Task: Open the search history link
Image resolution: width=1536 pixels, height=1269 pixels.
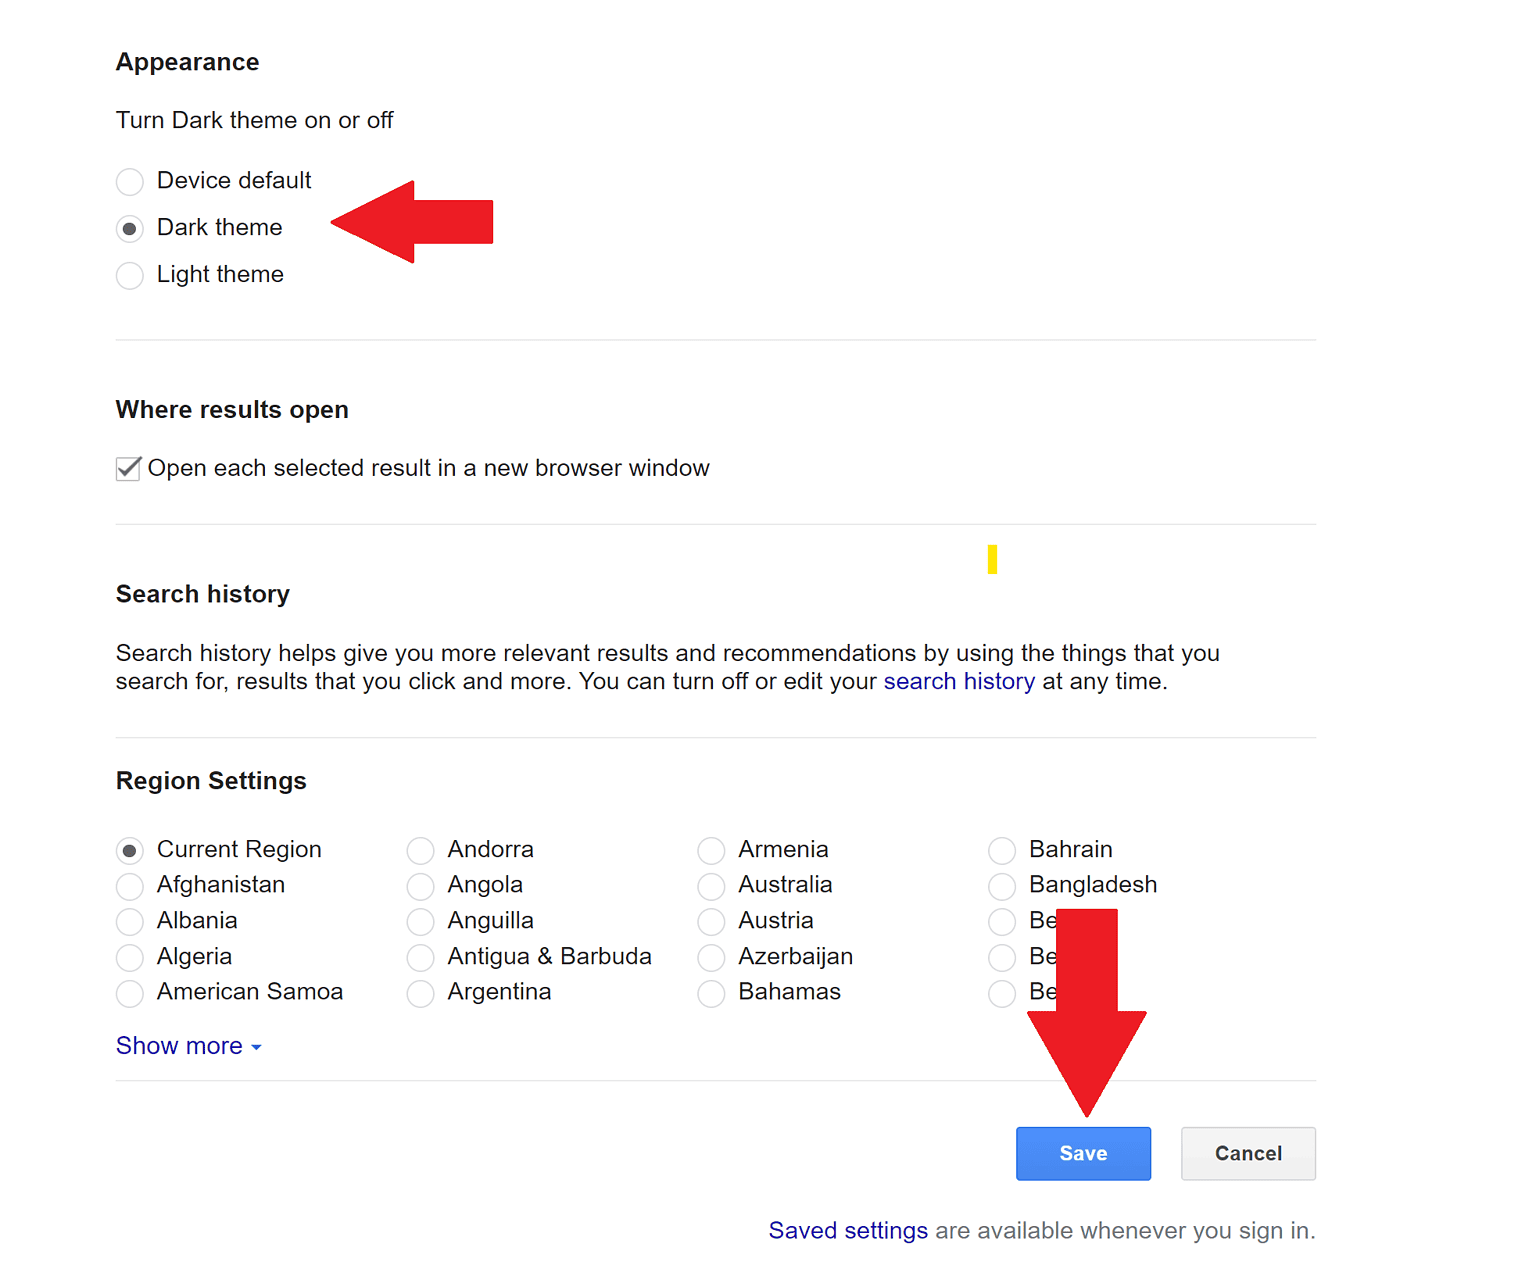Action: click(x=958, y=682)
